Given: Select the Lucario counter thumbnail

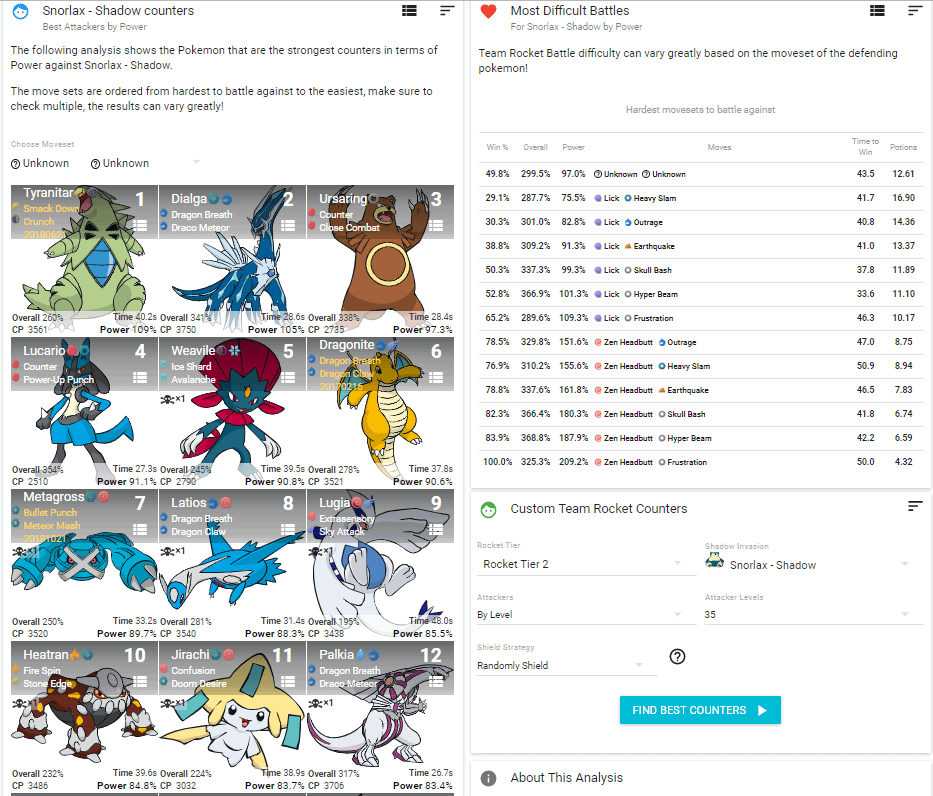Looking at the screenshot, I should tap(84, 412).
